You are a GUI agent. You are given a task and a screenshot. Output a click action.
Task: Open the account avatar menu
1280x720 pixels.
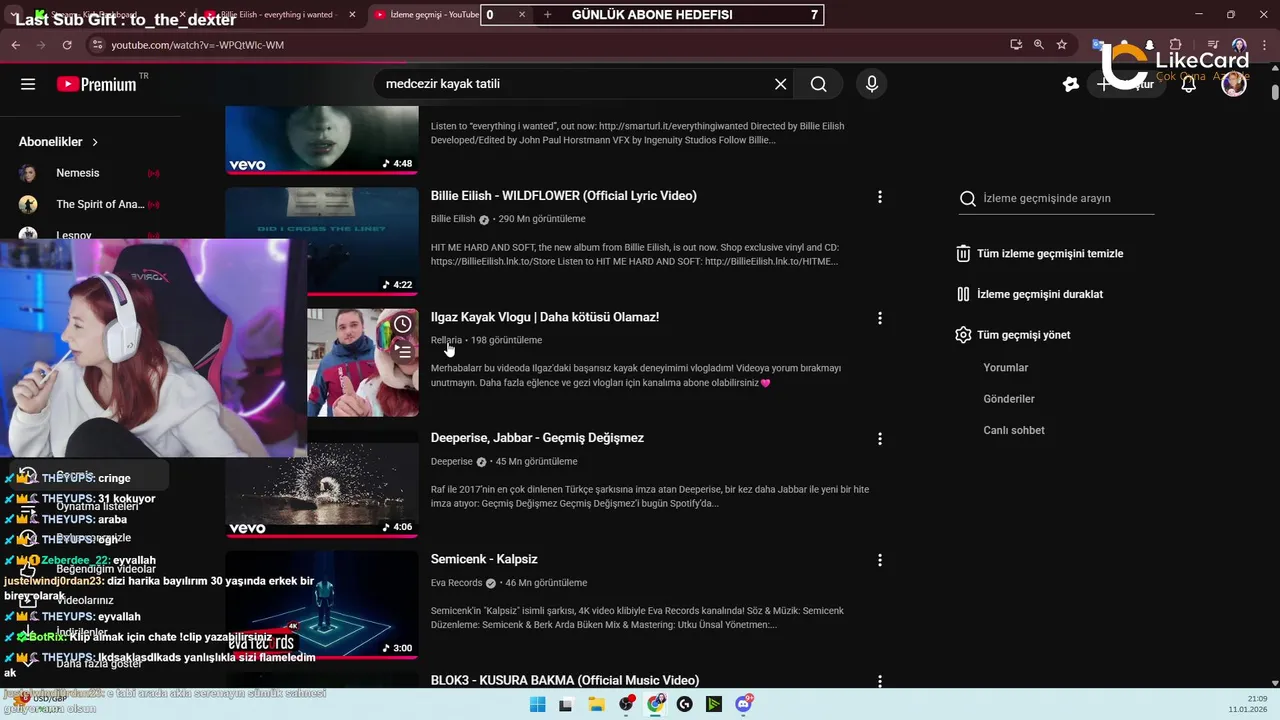pyautogui.click(x=1234, y=84)
